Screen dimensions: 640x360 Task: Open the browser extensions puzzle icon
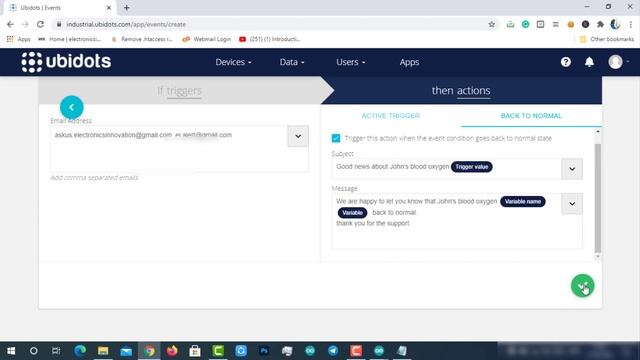click(600, 24)
